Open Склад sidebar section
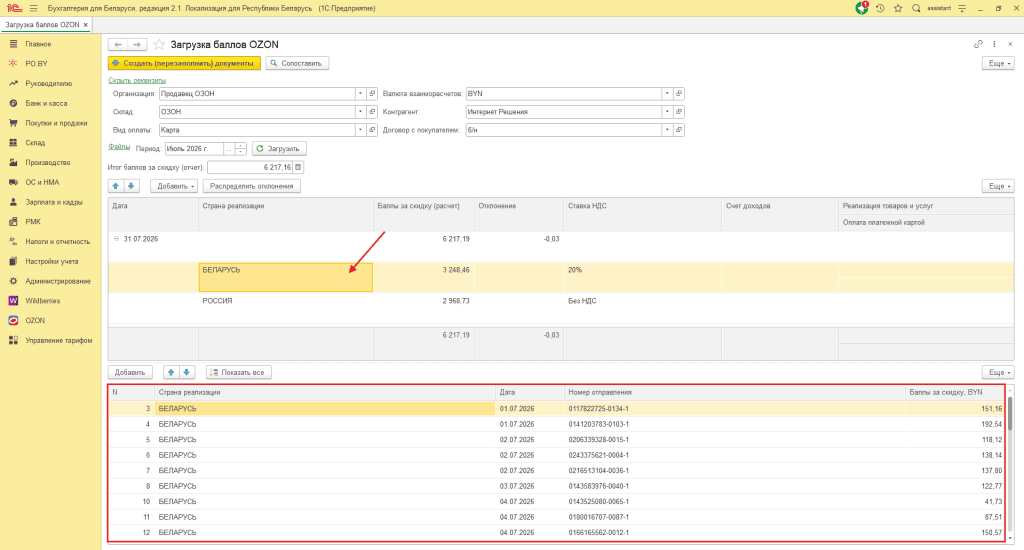The height and width of the screenshot is (550, 1024). point(35,142)
